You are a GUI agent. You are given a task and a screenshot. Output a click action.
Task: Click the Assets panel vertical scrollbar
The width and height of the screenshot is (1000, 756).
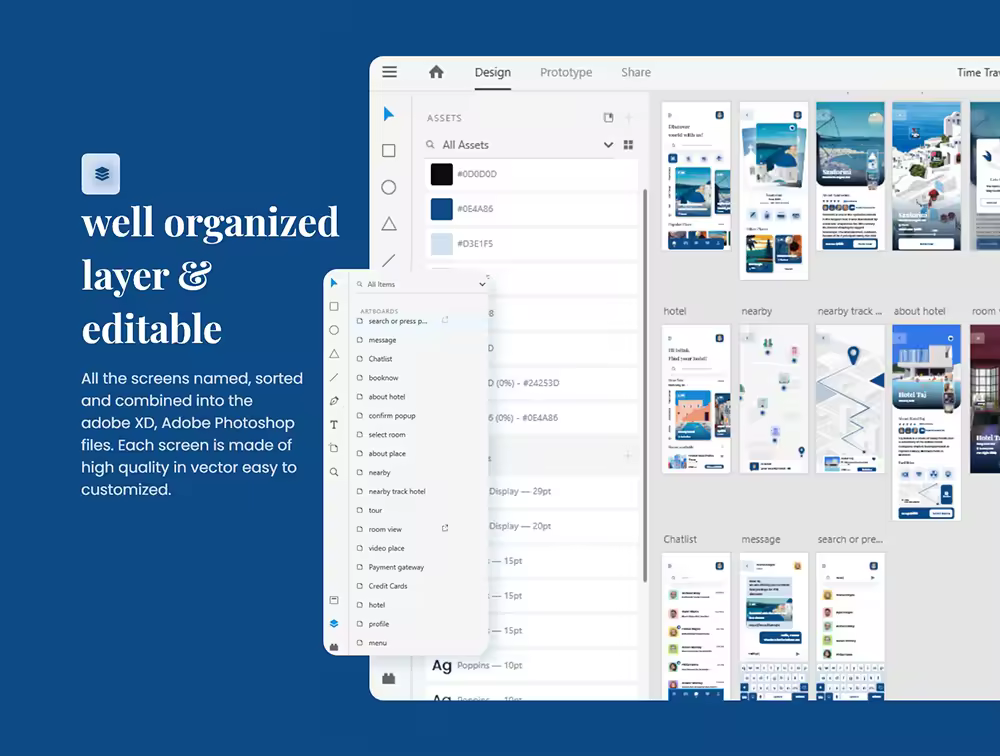tap(645, 385)
